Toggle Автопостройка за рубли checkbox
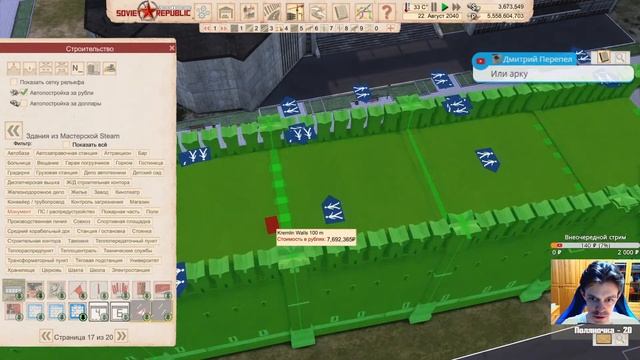This screenshot has width=640, height=360. pyautogui.click(x=24, y=93)
